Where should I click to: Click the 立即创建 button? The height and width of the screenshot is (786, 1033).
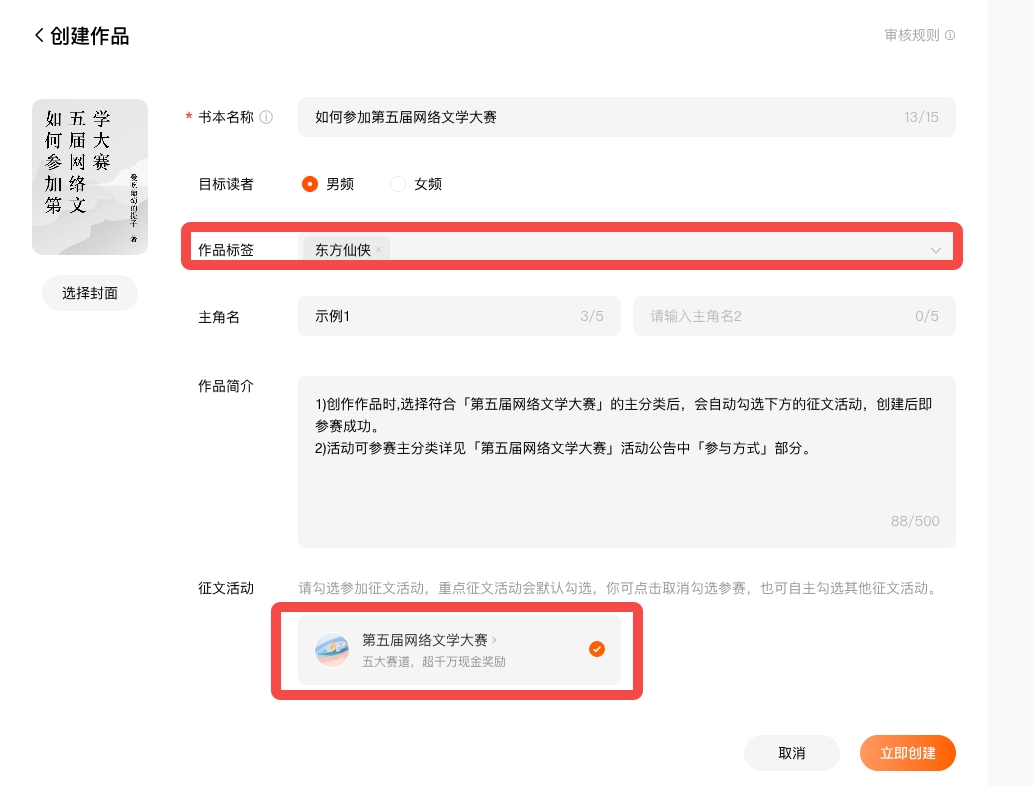click(x=907, y=753)
